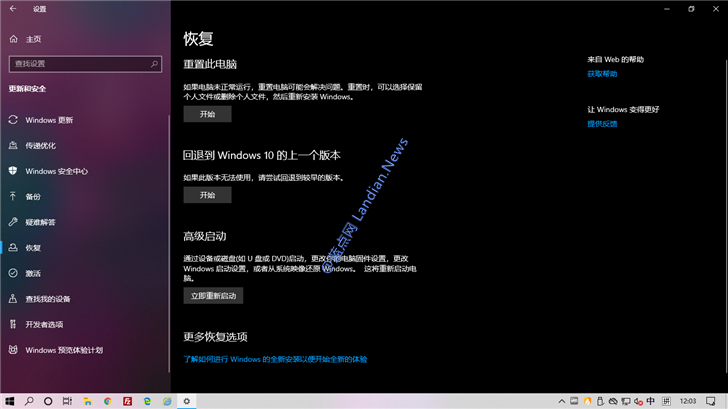The width and height of the screenshot is (728, 409).
Task: Show hidden tray icons chevron
Action: coord(561,401)
